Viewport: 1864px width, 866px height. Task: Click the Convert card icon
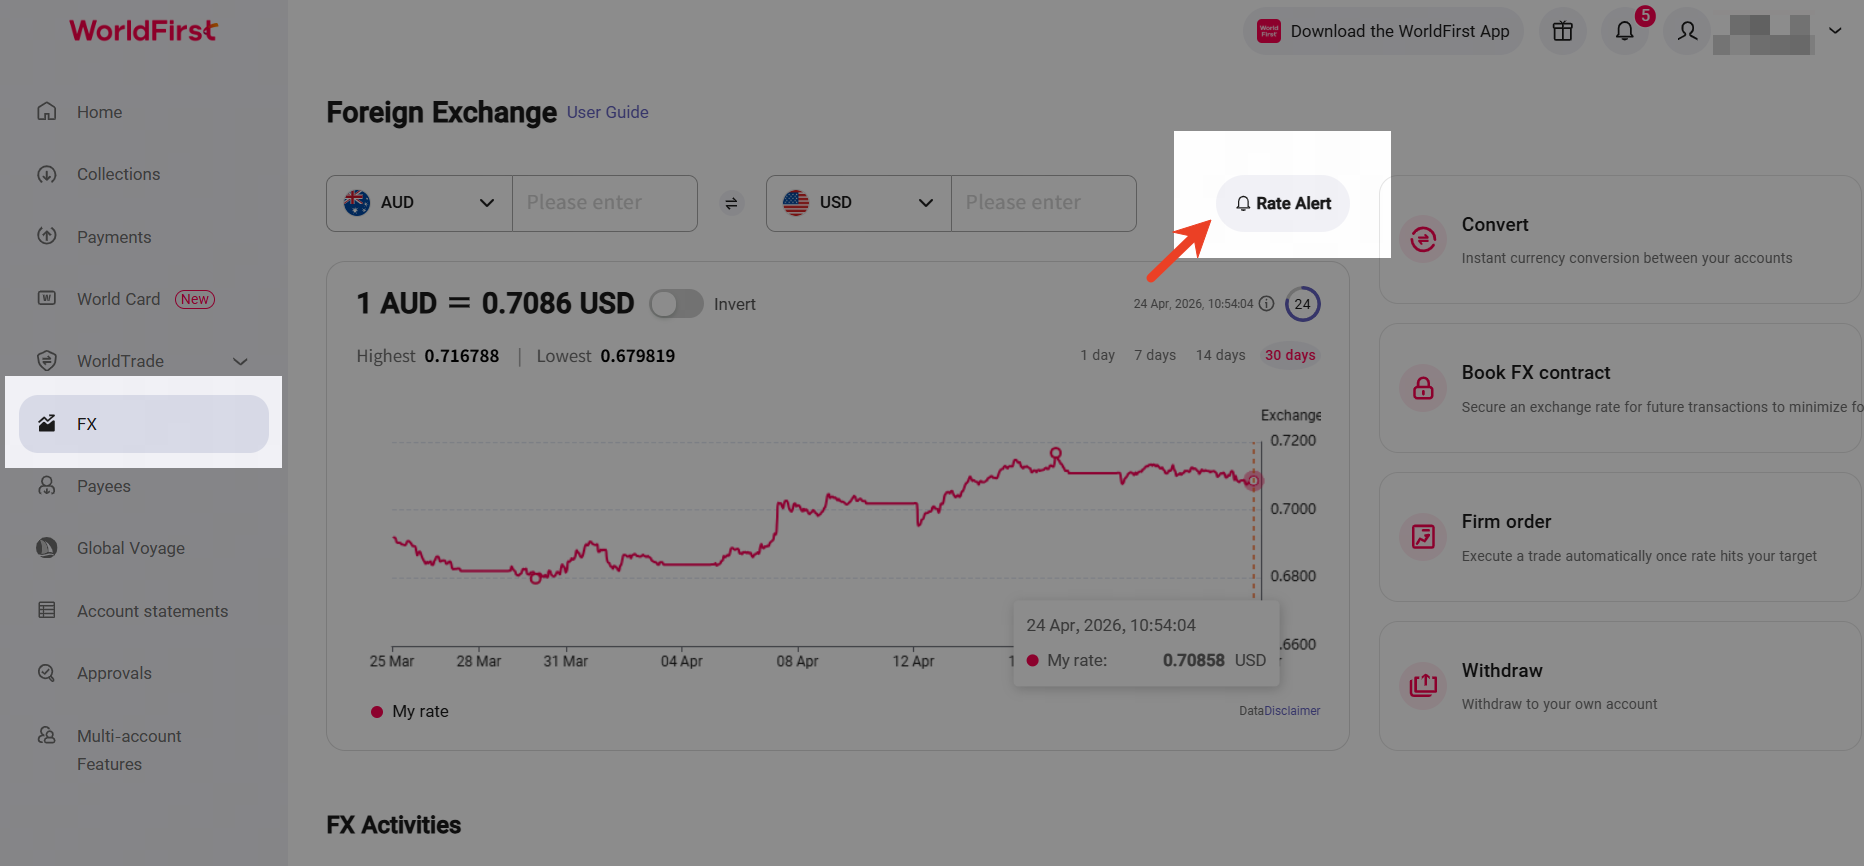coord(1423,240)
